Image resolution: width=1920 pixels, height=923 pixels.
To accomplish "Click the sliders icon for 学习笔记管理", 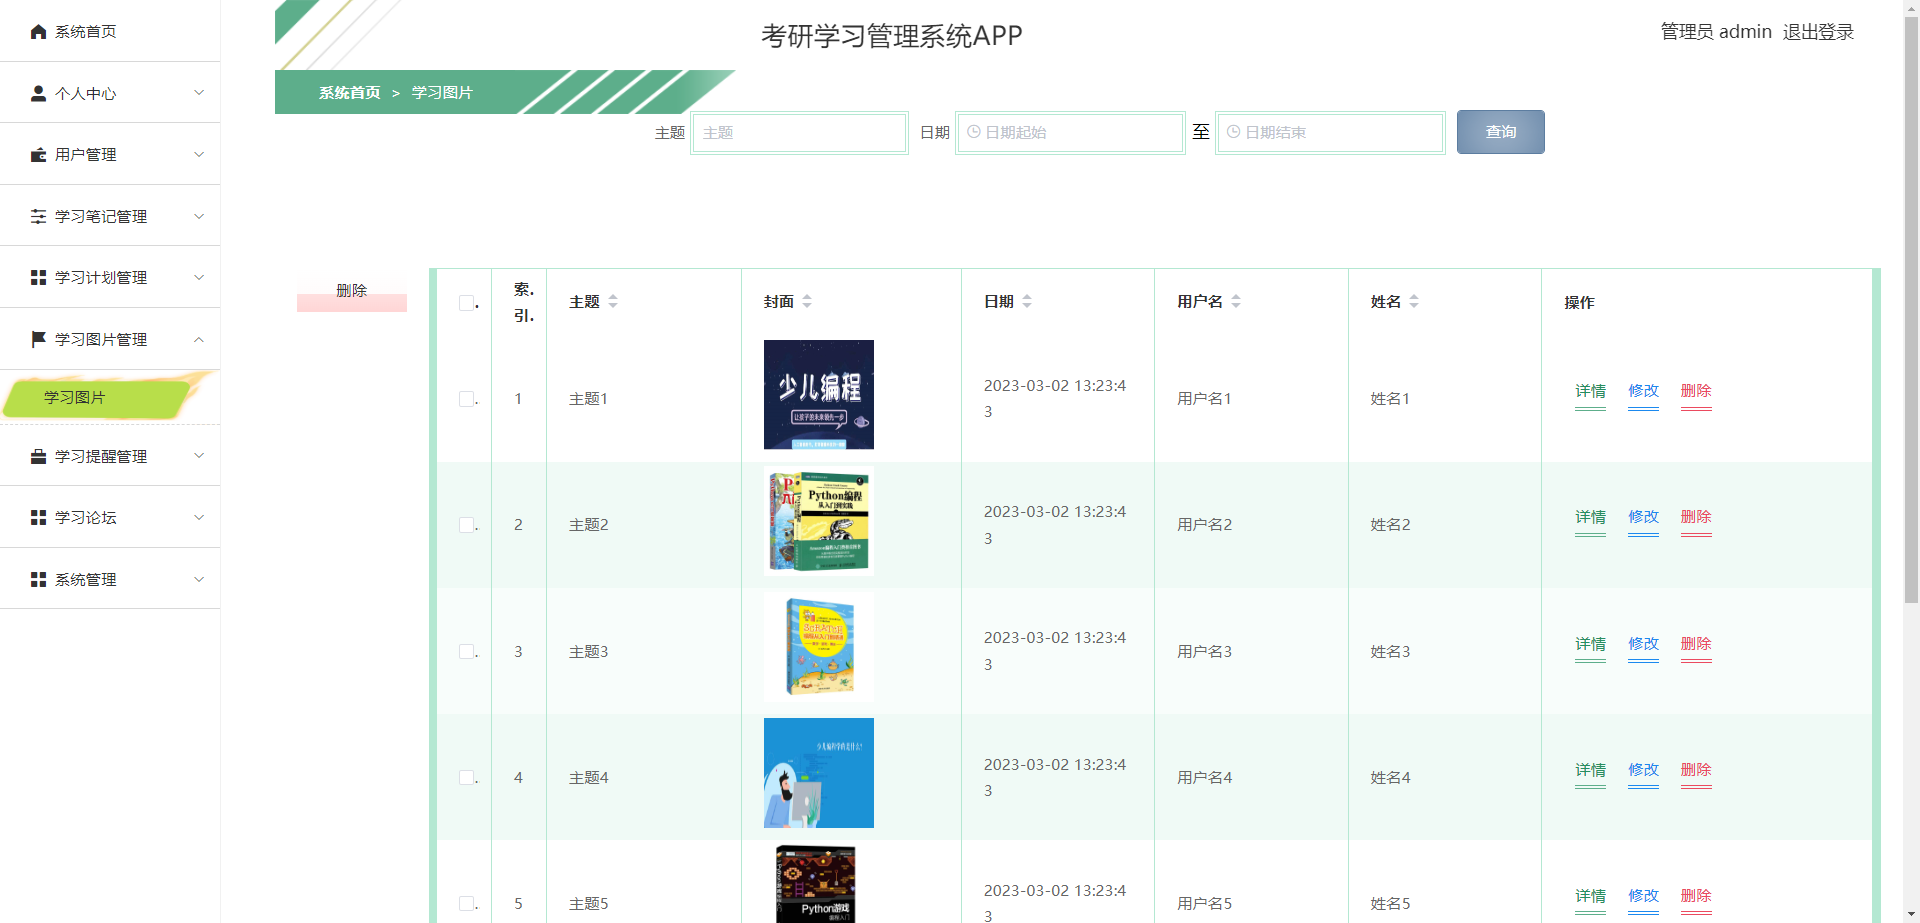I will pos(39,216).
